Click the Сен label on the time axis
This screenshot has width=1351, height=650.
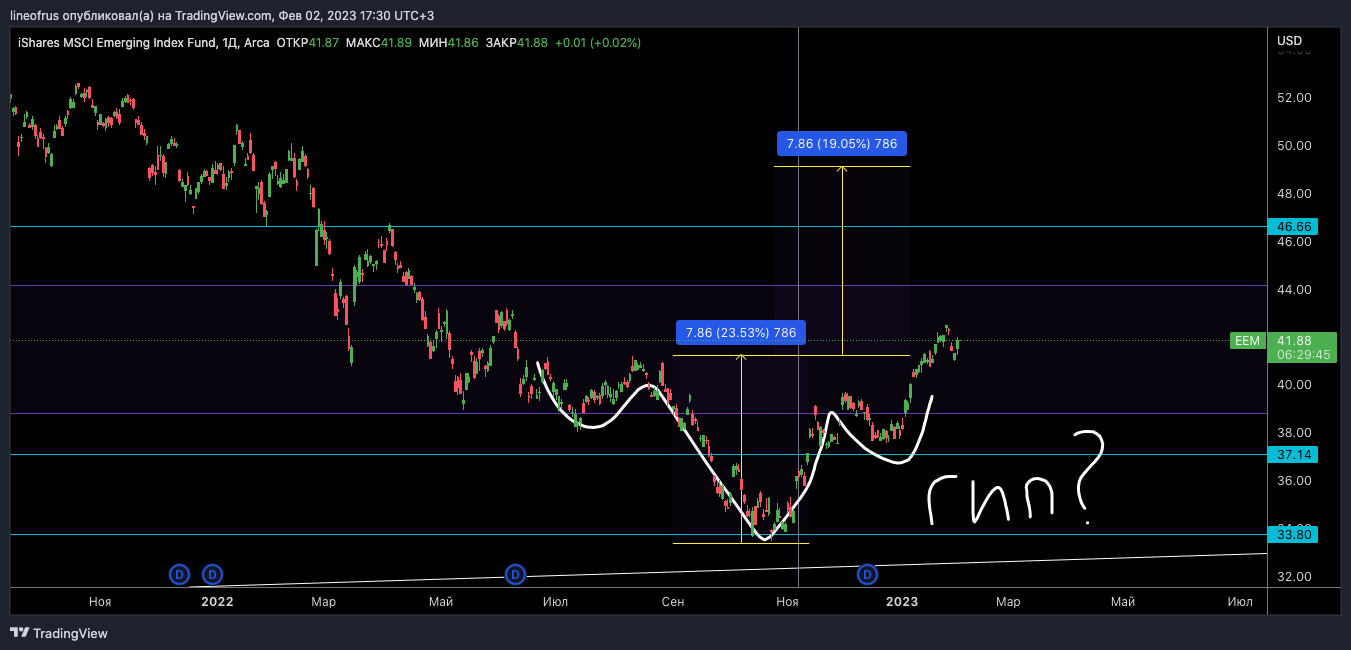[673, 602]
